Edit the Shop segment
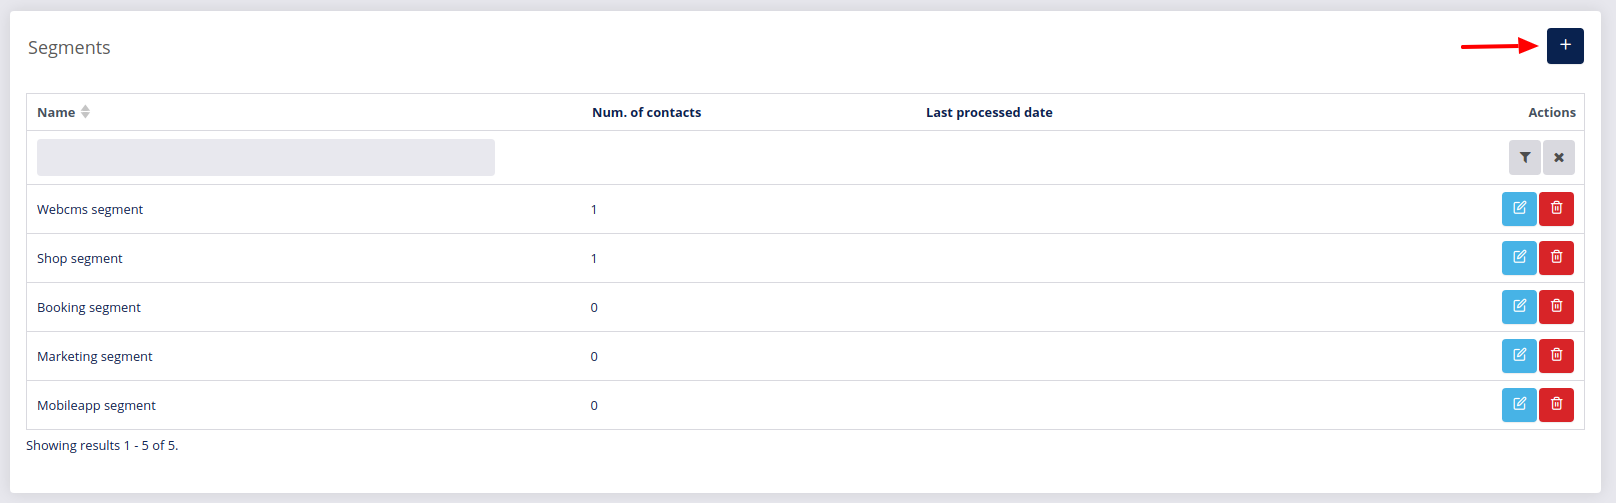 pyautogui.click(x=1519, y=258)
